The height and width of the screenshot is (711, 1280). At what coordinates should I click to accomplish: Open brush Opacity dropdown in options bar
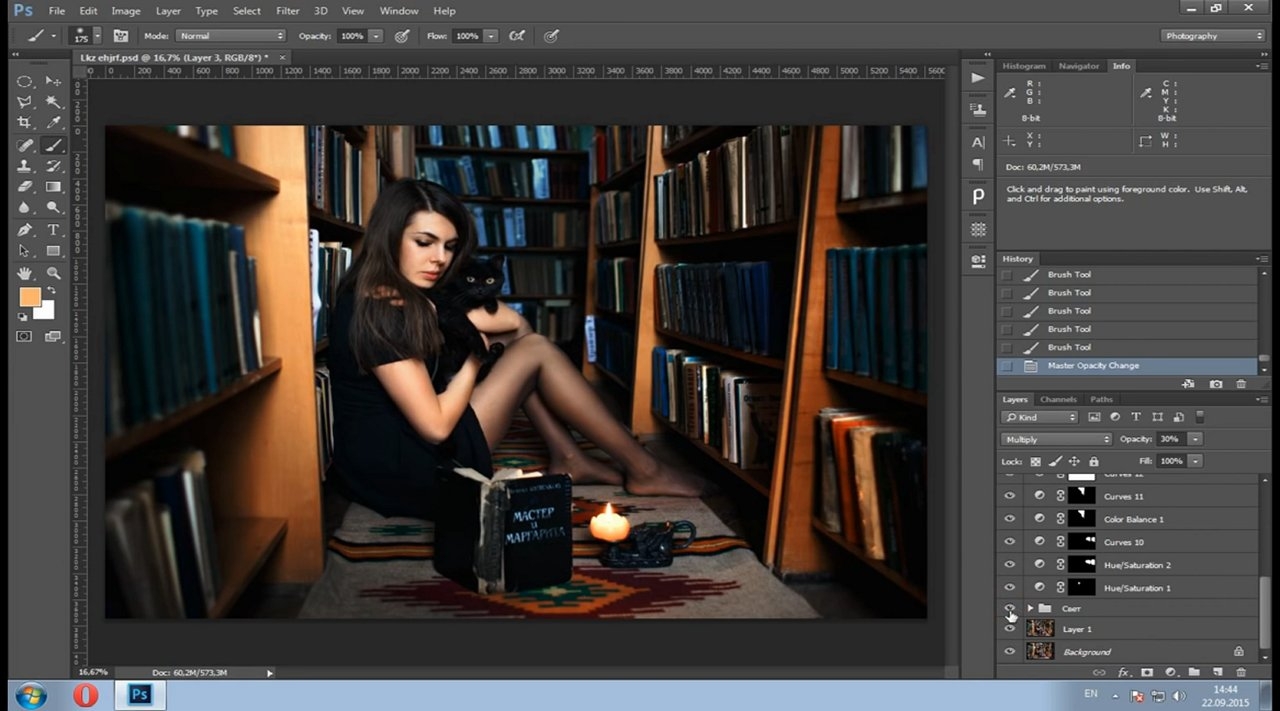pos(376,36)
